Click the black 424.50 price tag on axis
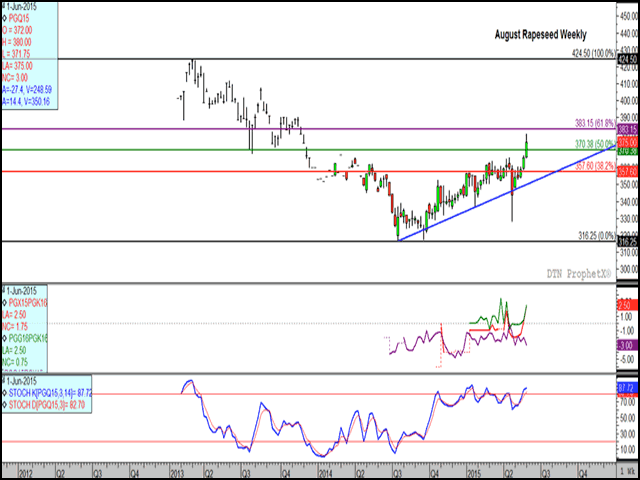The width and height of the screenshot is (640, 480). click(628, 59)
